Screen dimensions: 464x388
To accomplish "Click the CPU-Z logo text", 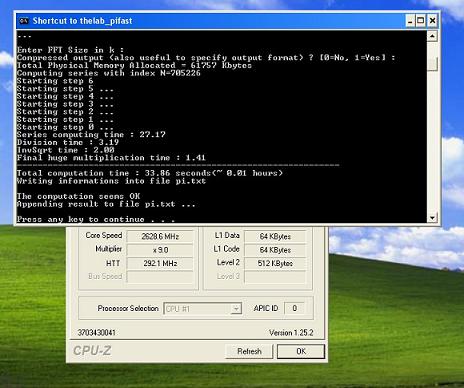I will click(92, 351).
